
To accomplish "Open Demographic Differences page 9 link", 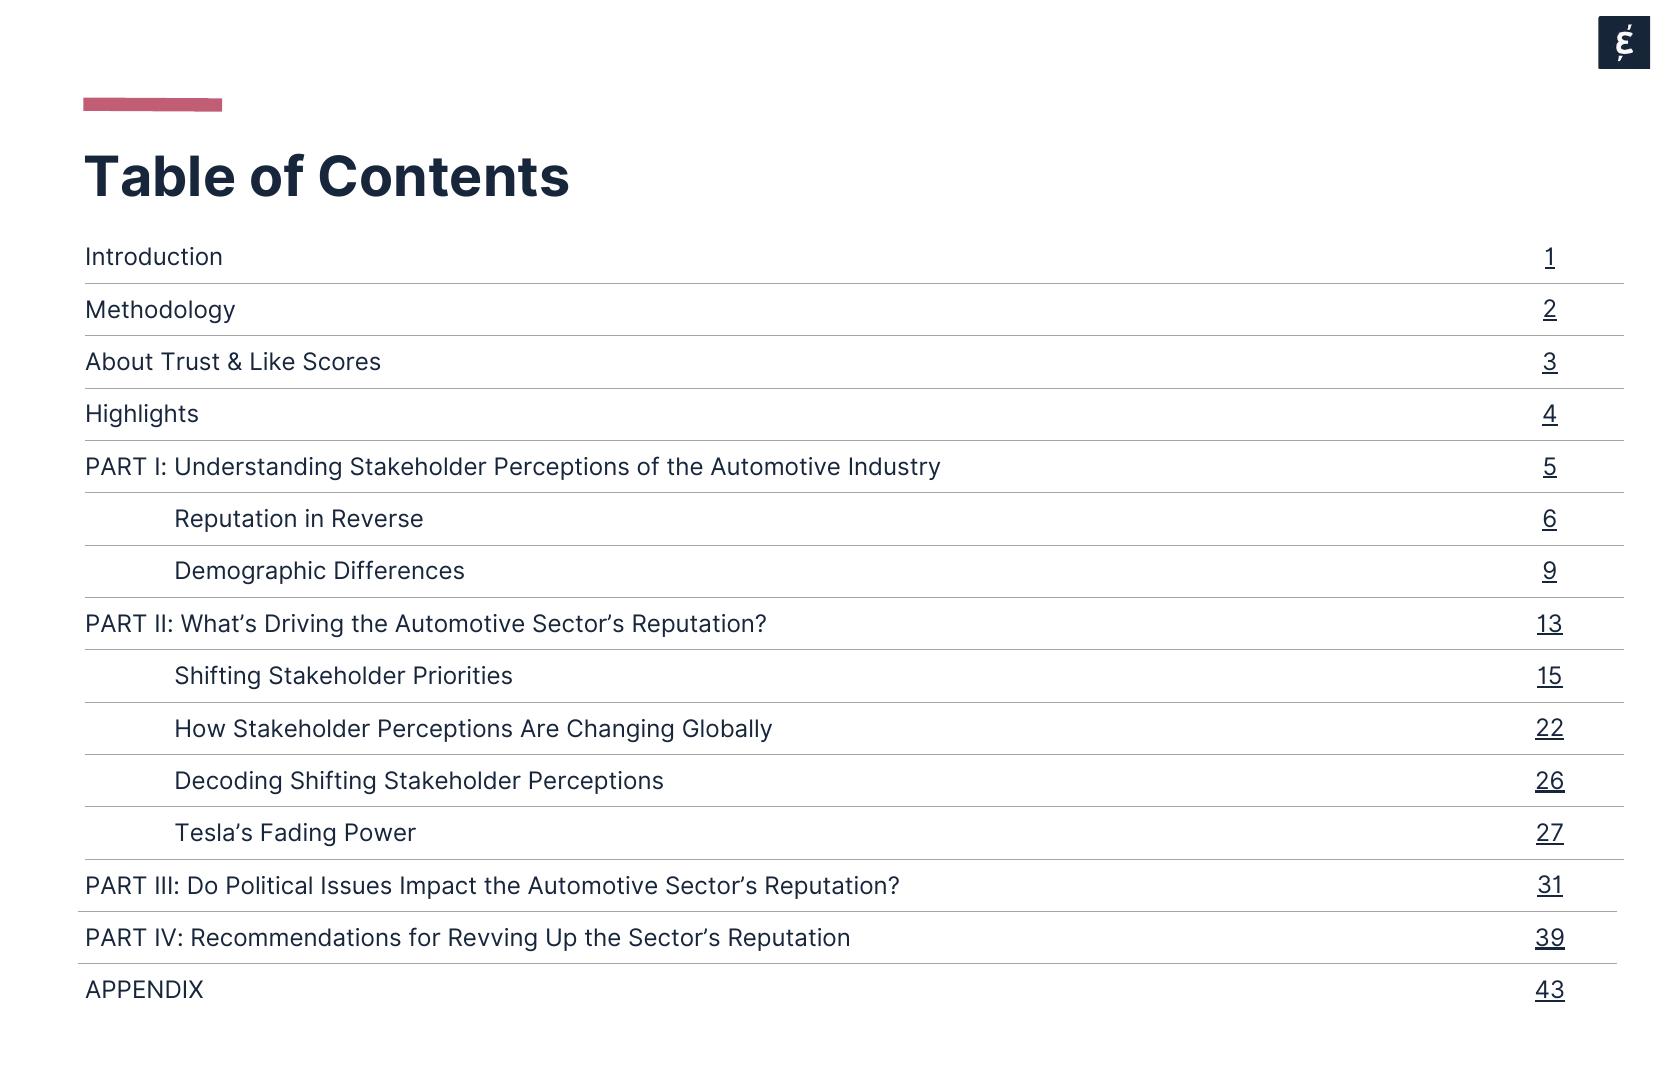I will click(x=1549, y=571).
